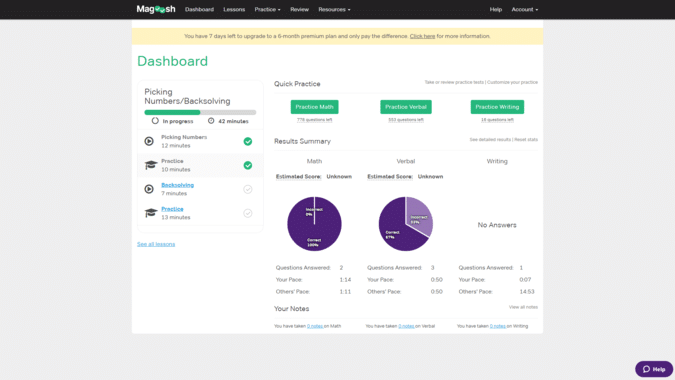Image resolution: width=675 pixels, height=380 pixels.
Task: Expand the Account dropdown menu
Action: [x=524, y=9]
